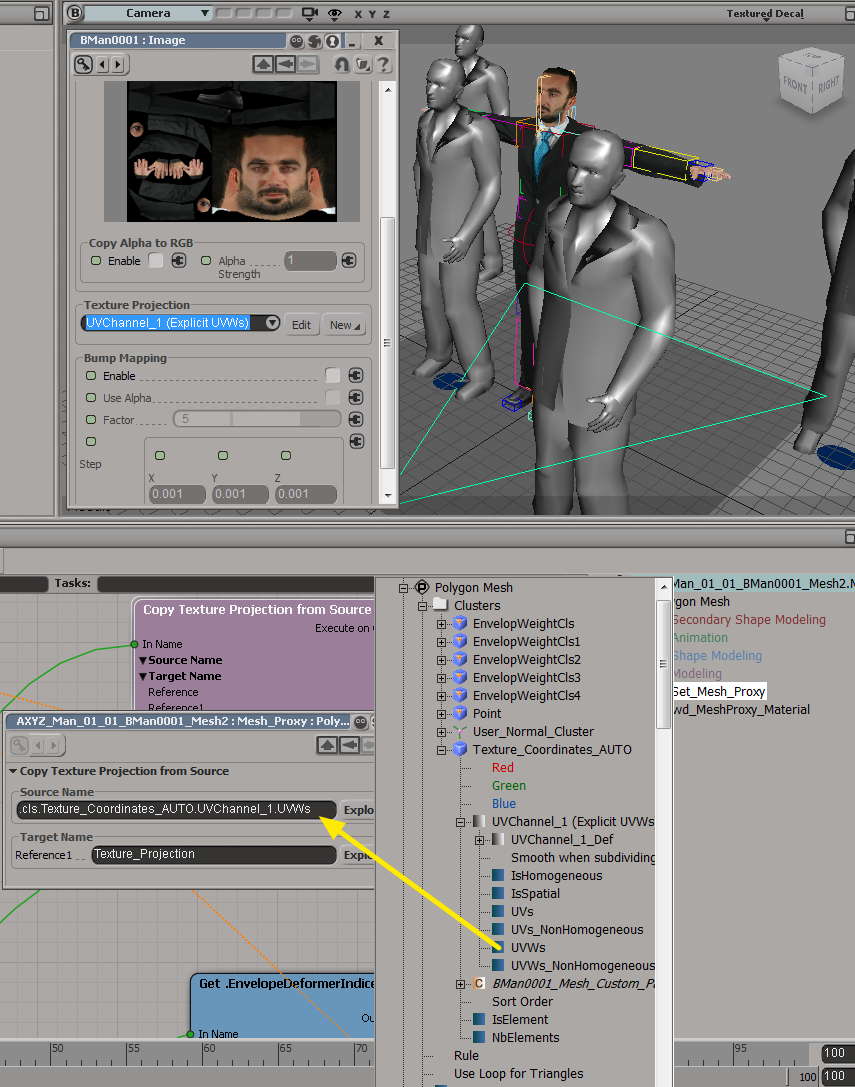Click the navigation cube in the viewport
The height and width of the screenshot is (1087, 855).
point(810,81)
